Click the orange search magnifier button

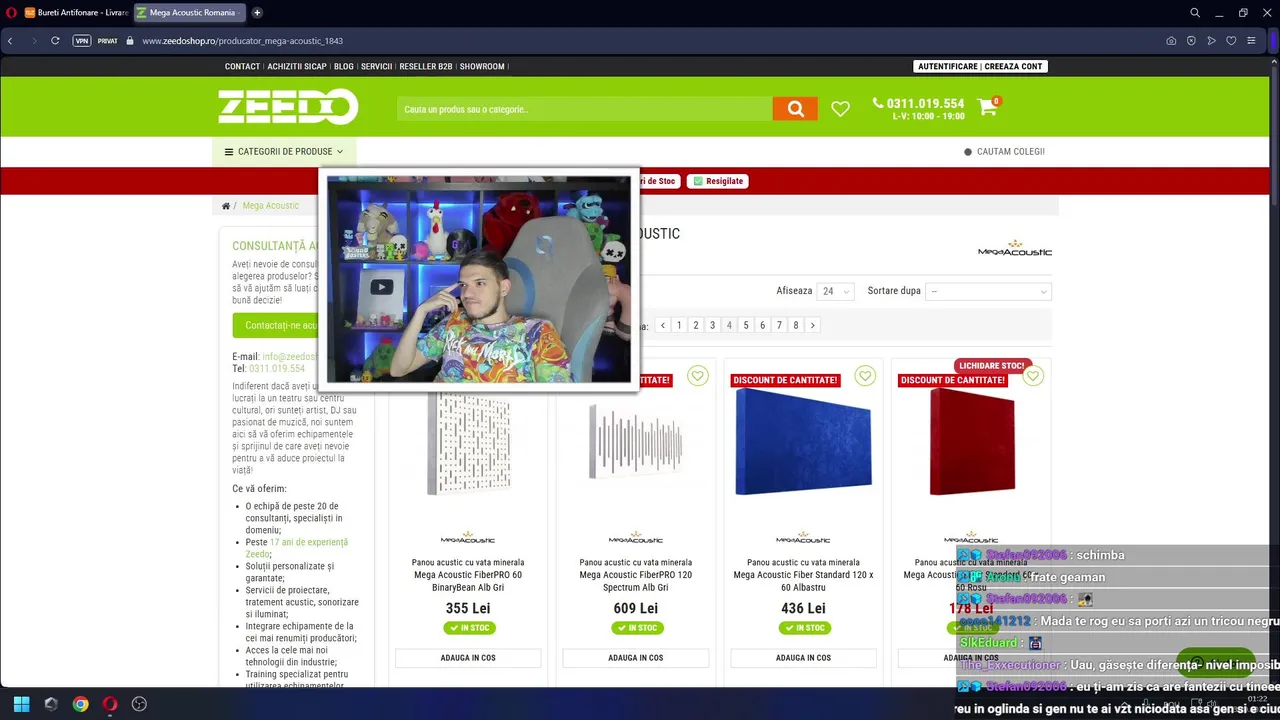click(x=795, y=109)
